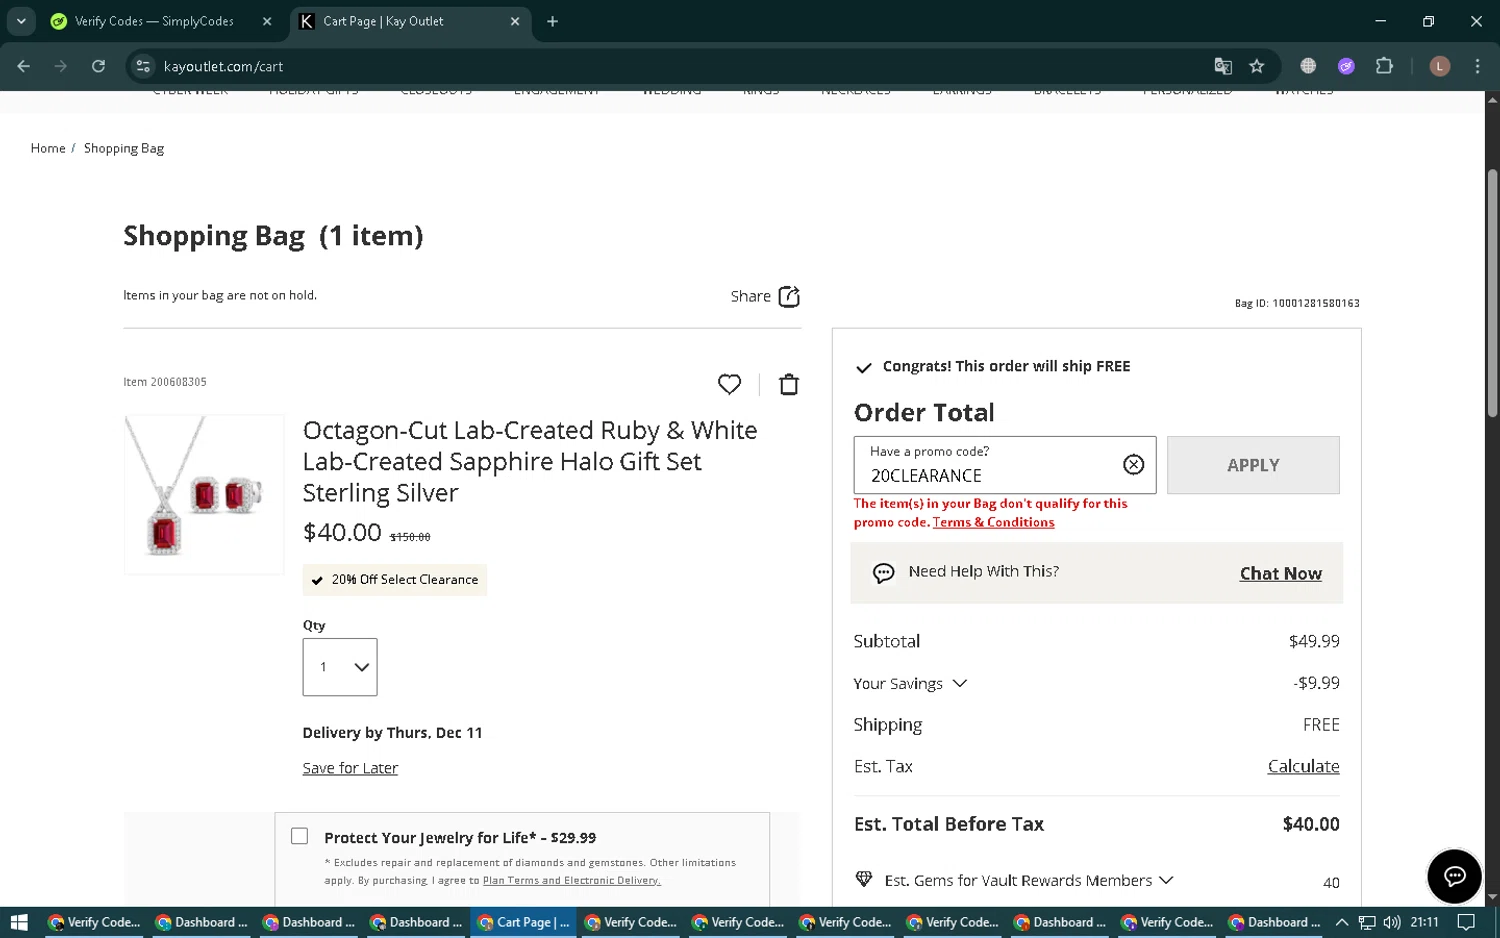
Task: Open Plan Terms and Electronic Delivery link
Action: pos(571,880)
